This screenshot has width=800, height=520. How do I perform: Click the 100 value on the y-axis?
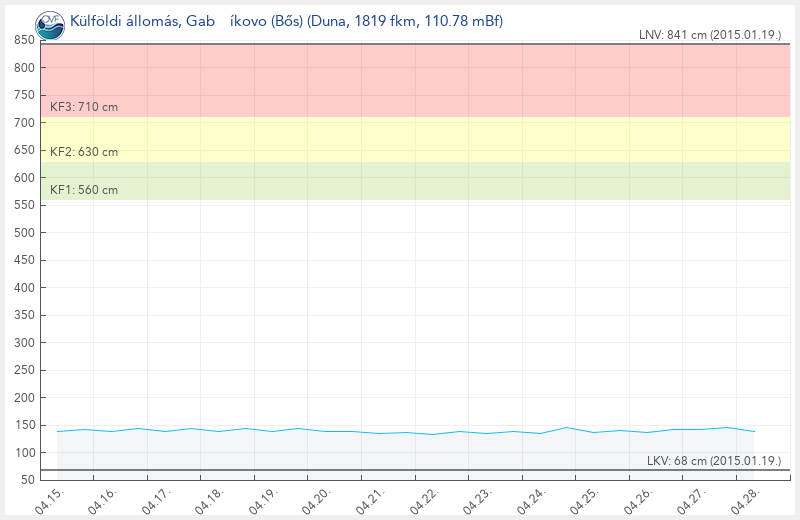coord(25,453)
